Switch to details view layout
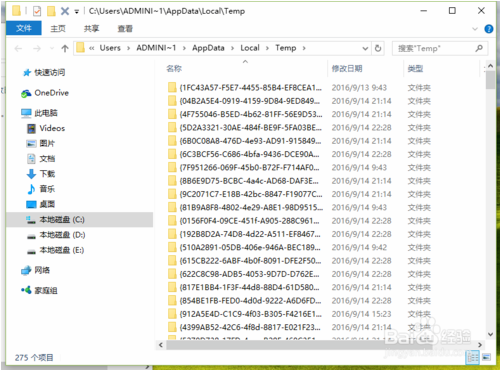The image size is (500, 370). point(473,358)
